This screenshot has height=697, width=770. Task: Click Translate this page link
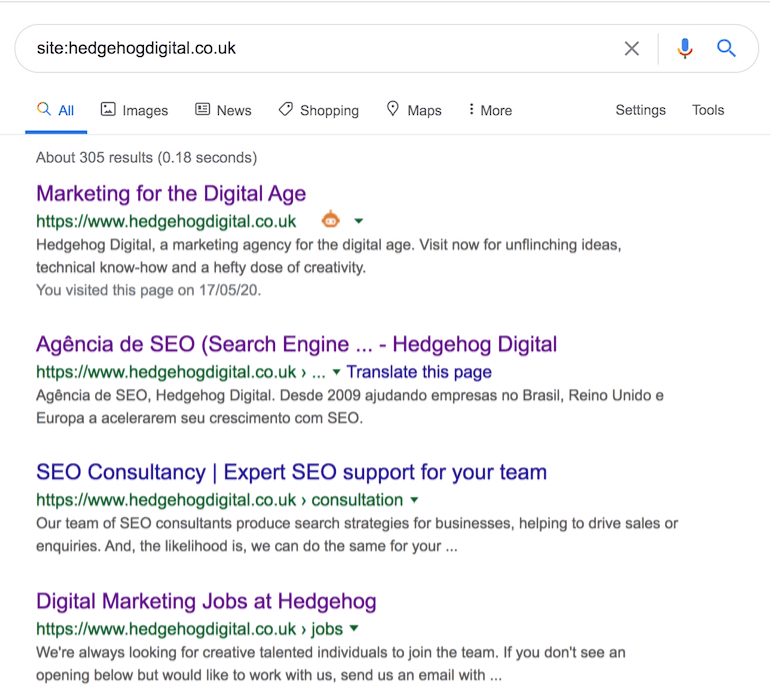[419, 372]
